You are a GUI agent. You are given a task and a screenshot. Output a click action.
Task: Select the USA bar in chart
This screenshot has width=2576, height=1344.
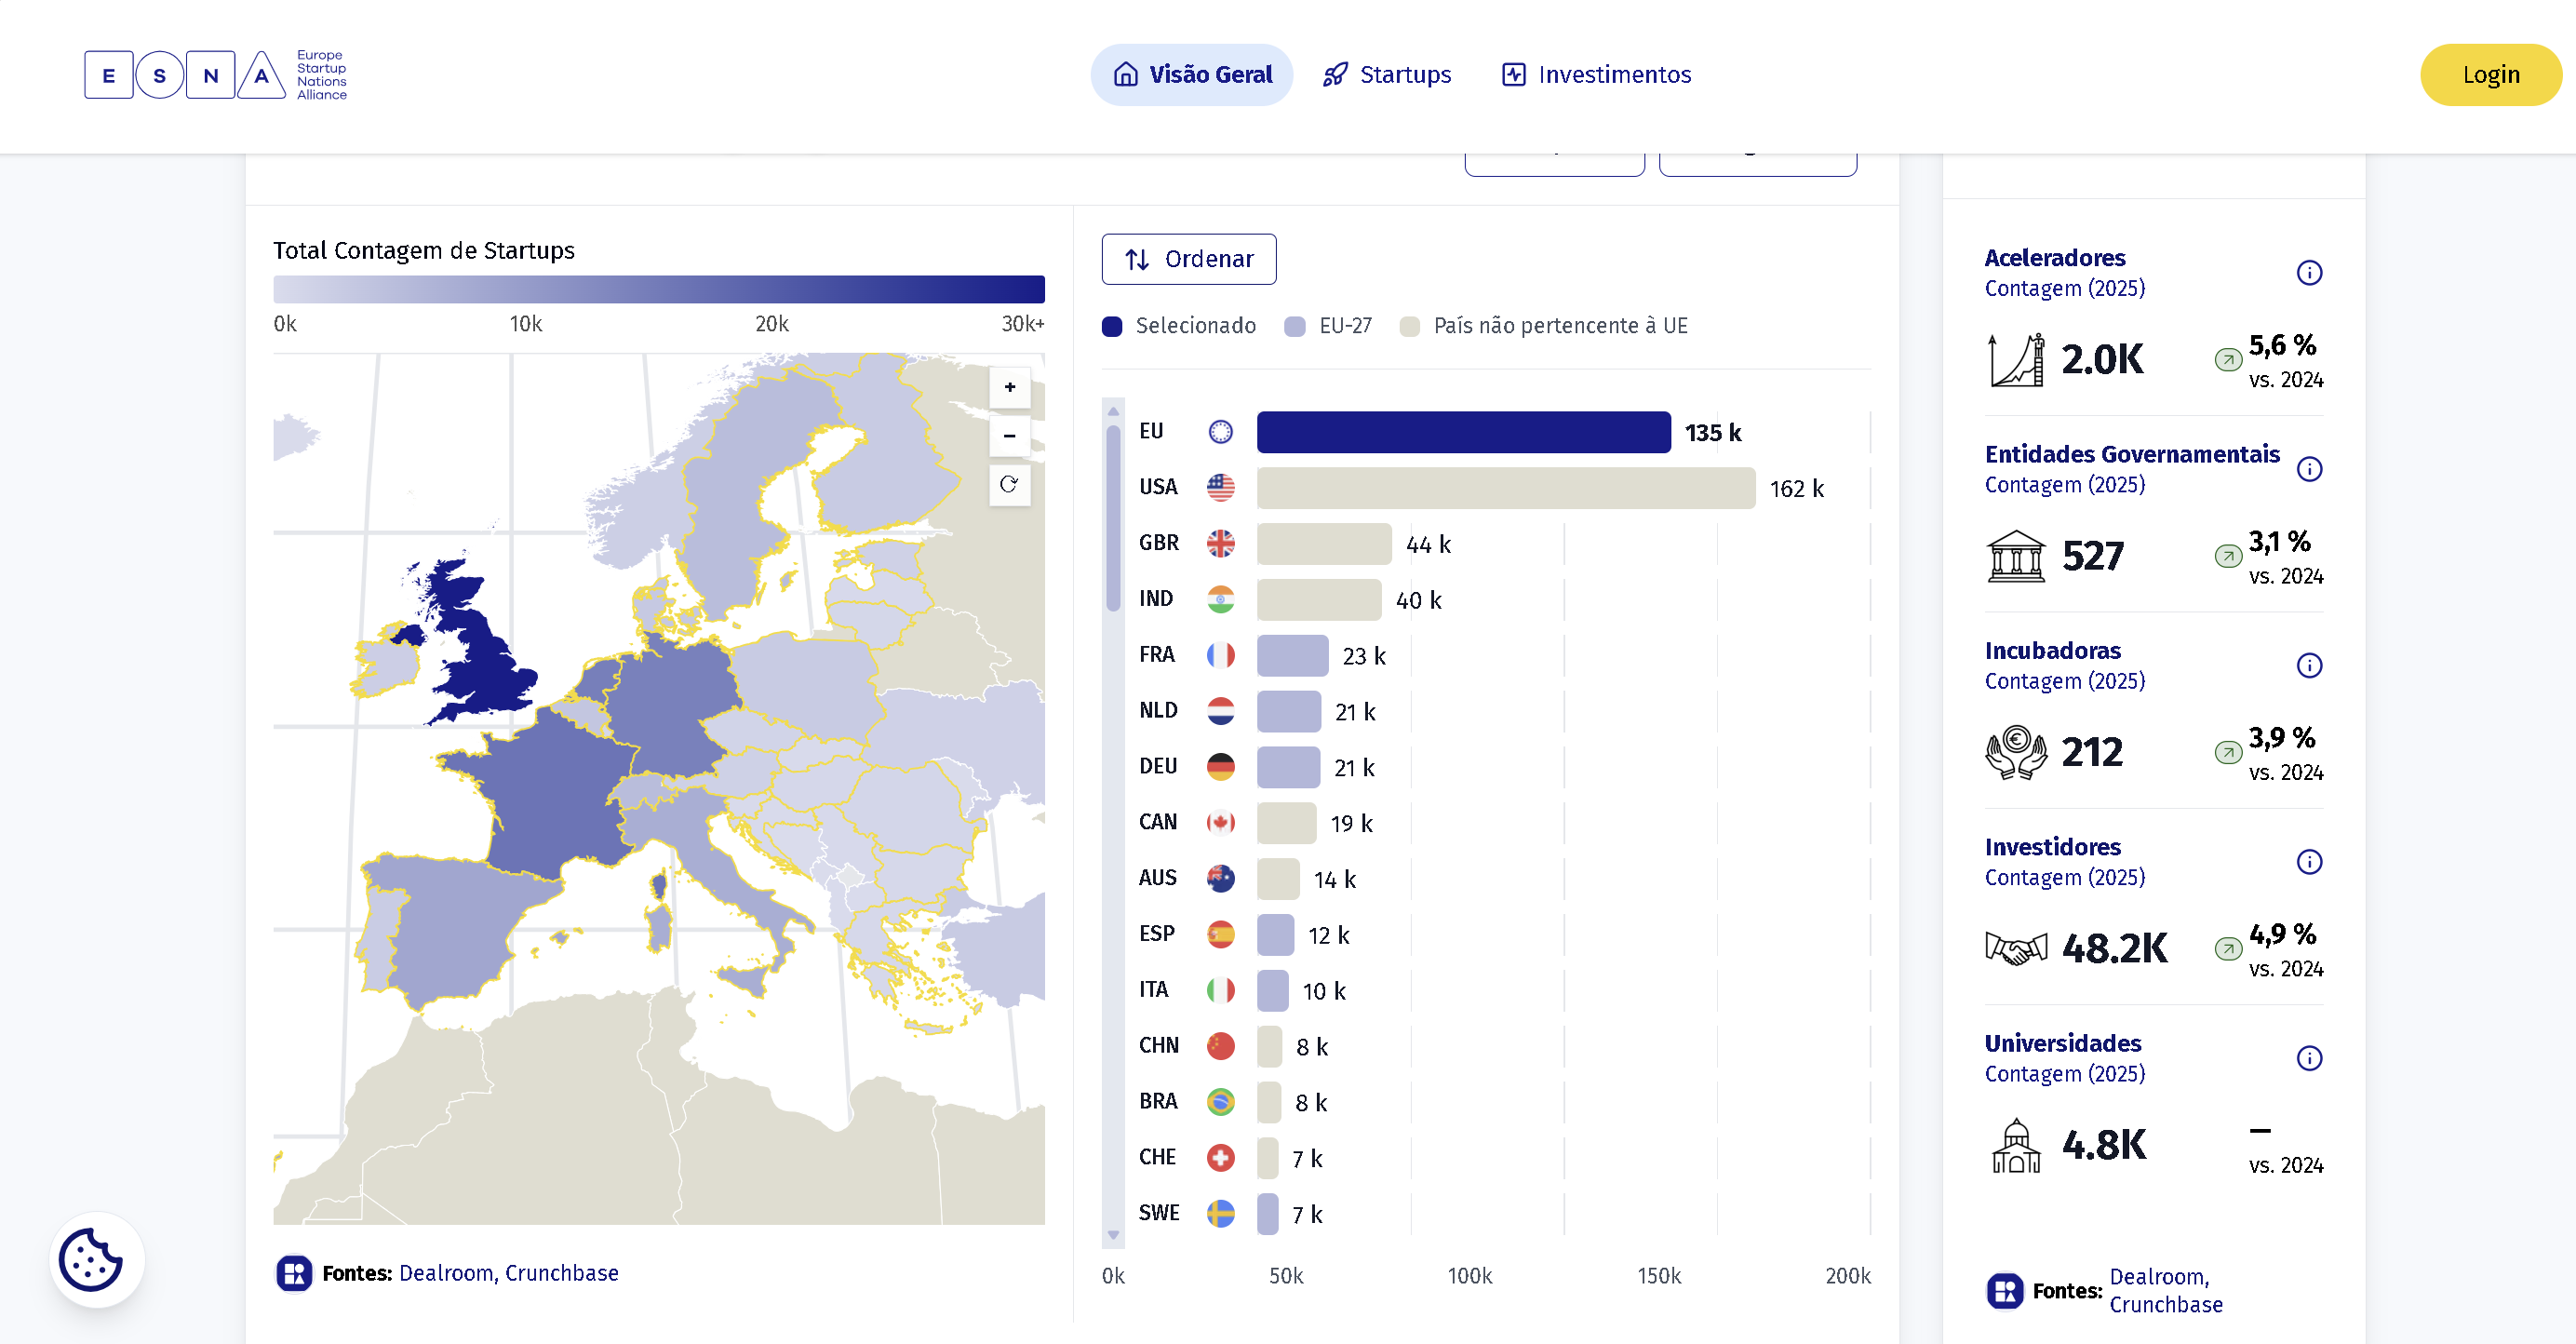coord(1505,488)
